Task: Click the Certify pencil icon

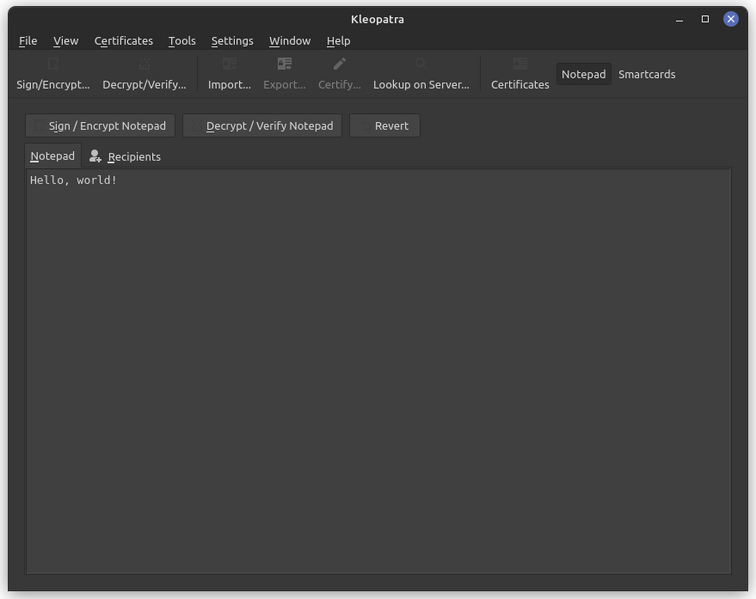Action: pyautogui.click(x=339, y=64)
